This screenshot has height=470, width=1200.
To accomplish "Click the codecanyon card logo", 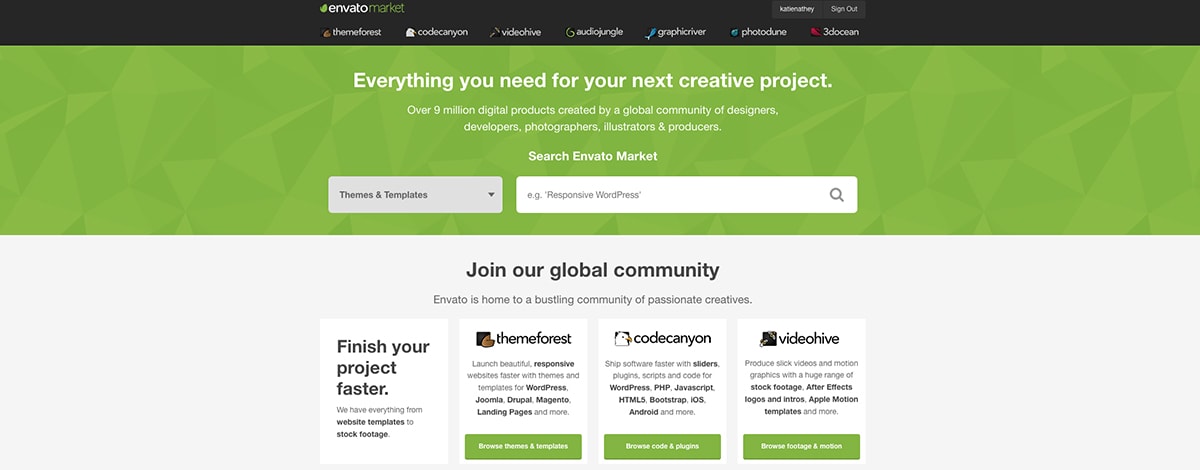I will (x=662, y=339).
